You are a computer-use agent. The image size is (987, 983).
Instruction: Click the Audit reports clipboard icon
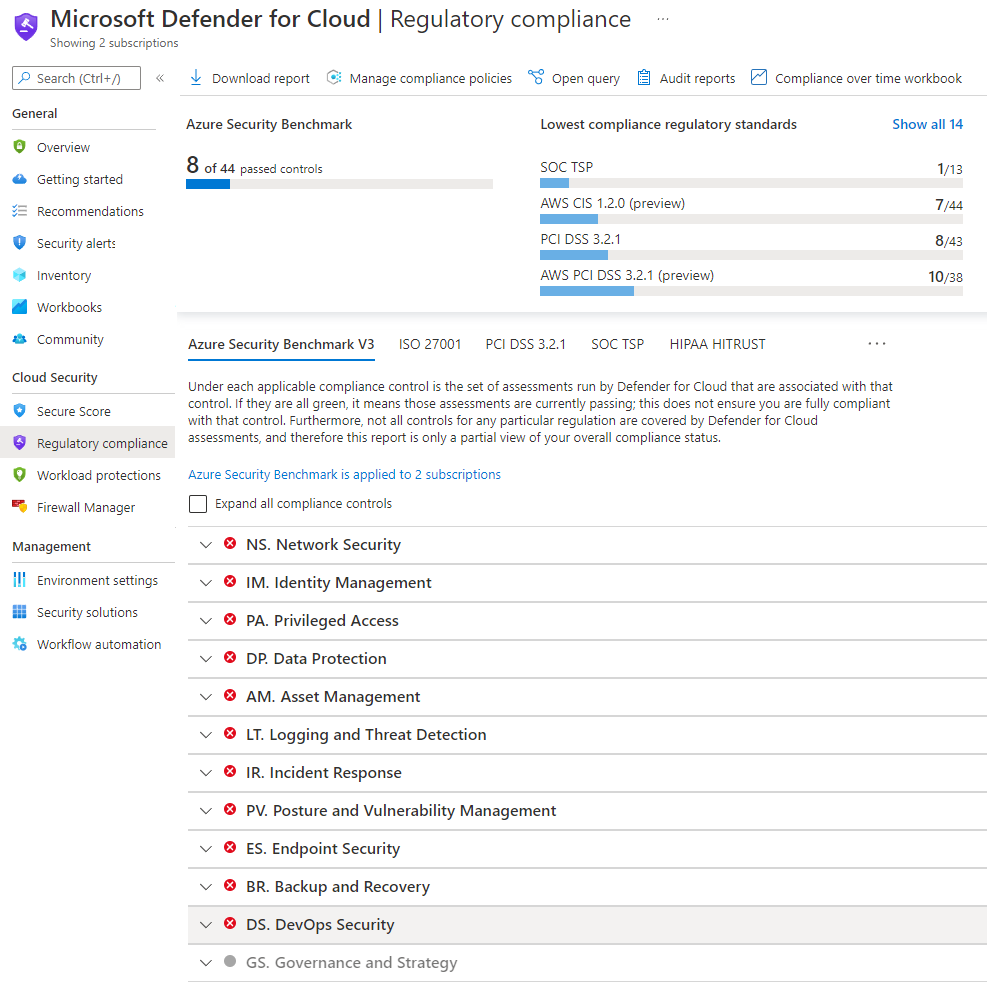(644, 77)
